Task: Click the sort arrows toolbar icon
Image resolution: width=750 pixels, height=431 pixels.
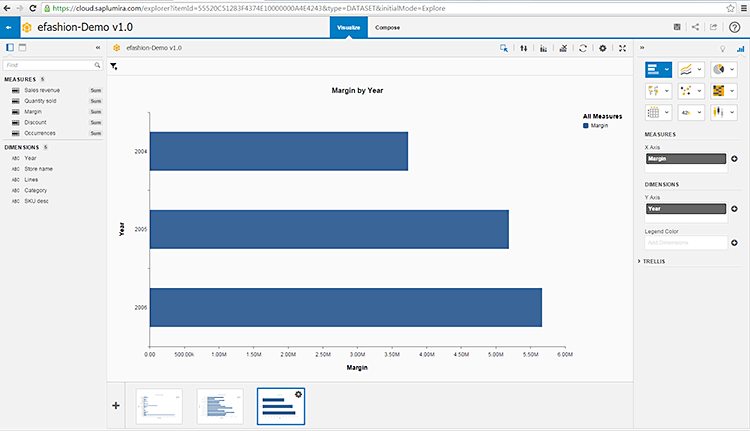Action: coord(523,48)
